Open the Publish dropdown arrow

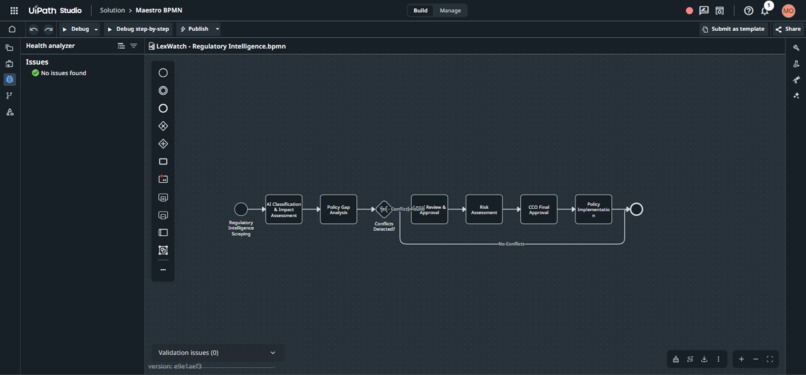point(217,29)
